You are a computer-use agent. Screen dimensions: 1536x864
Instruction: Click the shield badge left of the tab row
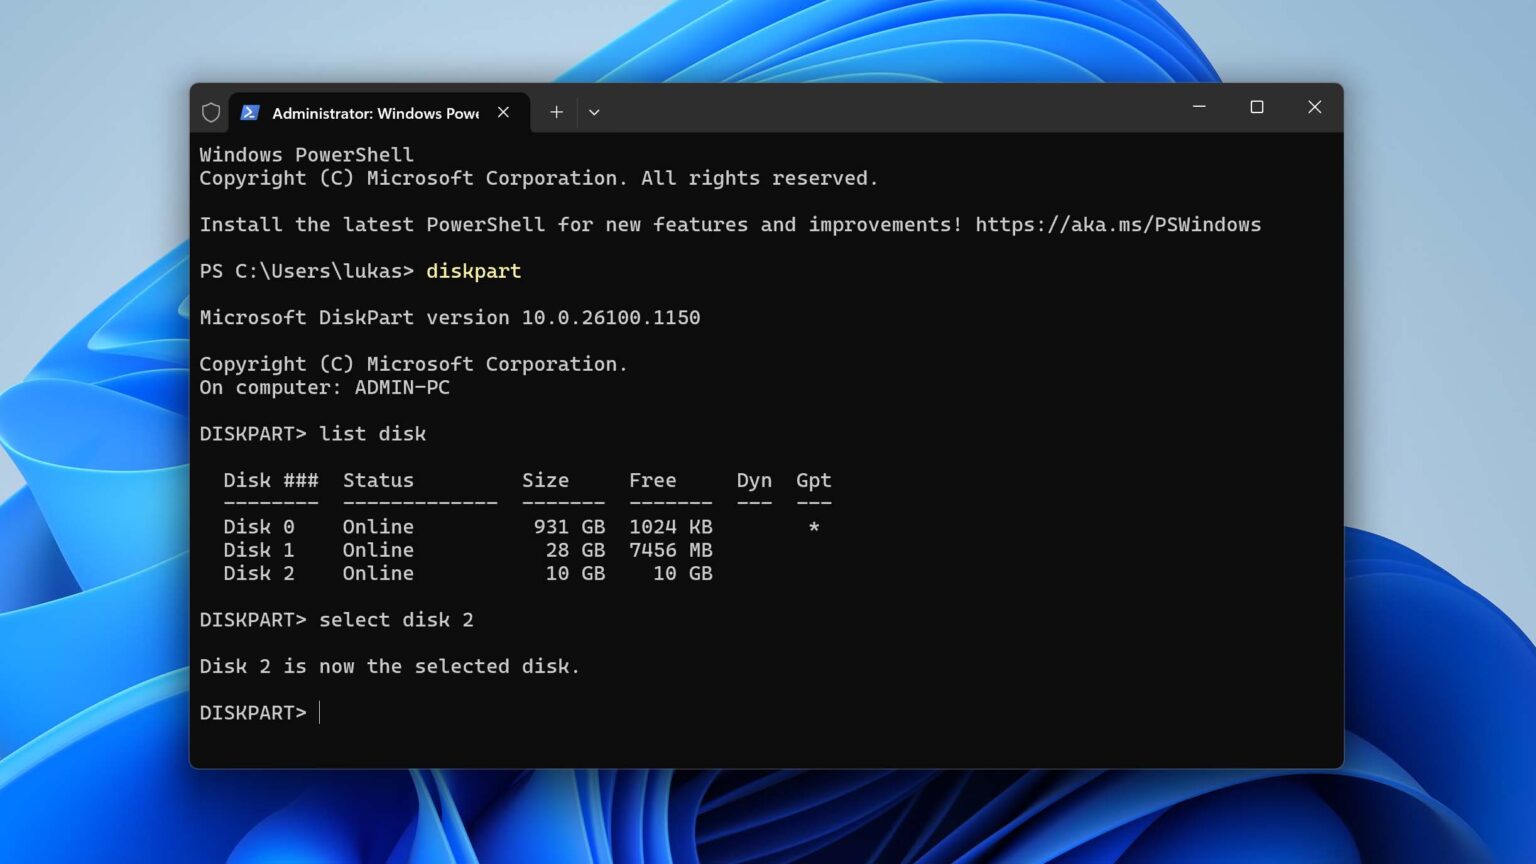(x=210, y=112)
